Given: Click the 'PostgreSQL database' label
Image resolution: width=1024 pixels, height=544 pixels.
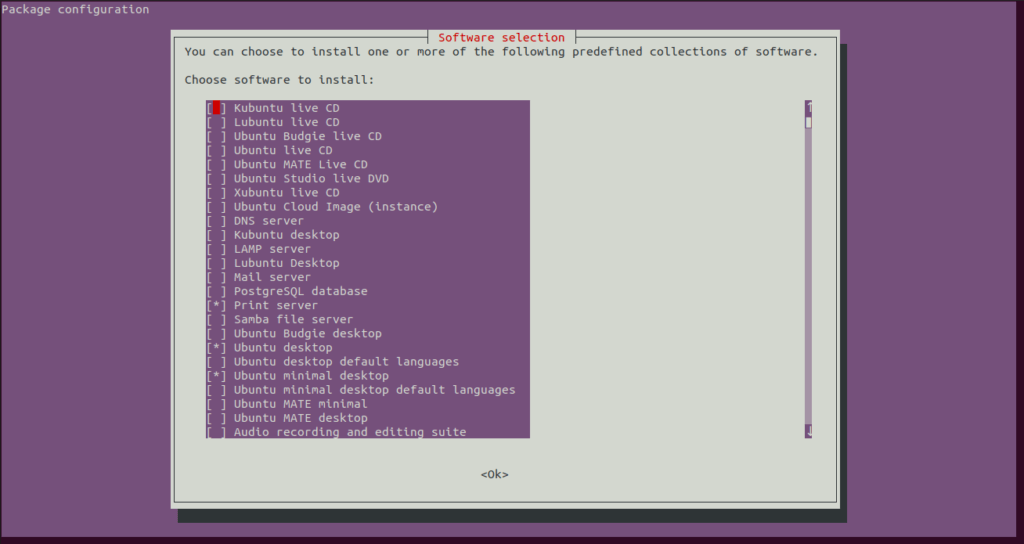Looking at the screenshot, I should tap(300, 291).
